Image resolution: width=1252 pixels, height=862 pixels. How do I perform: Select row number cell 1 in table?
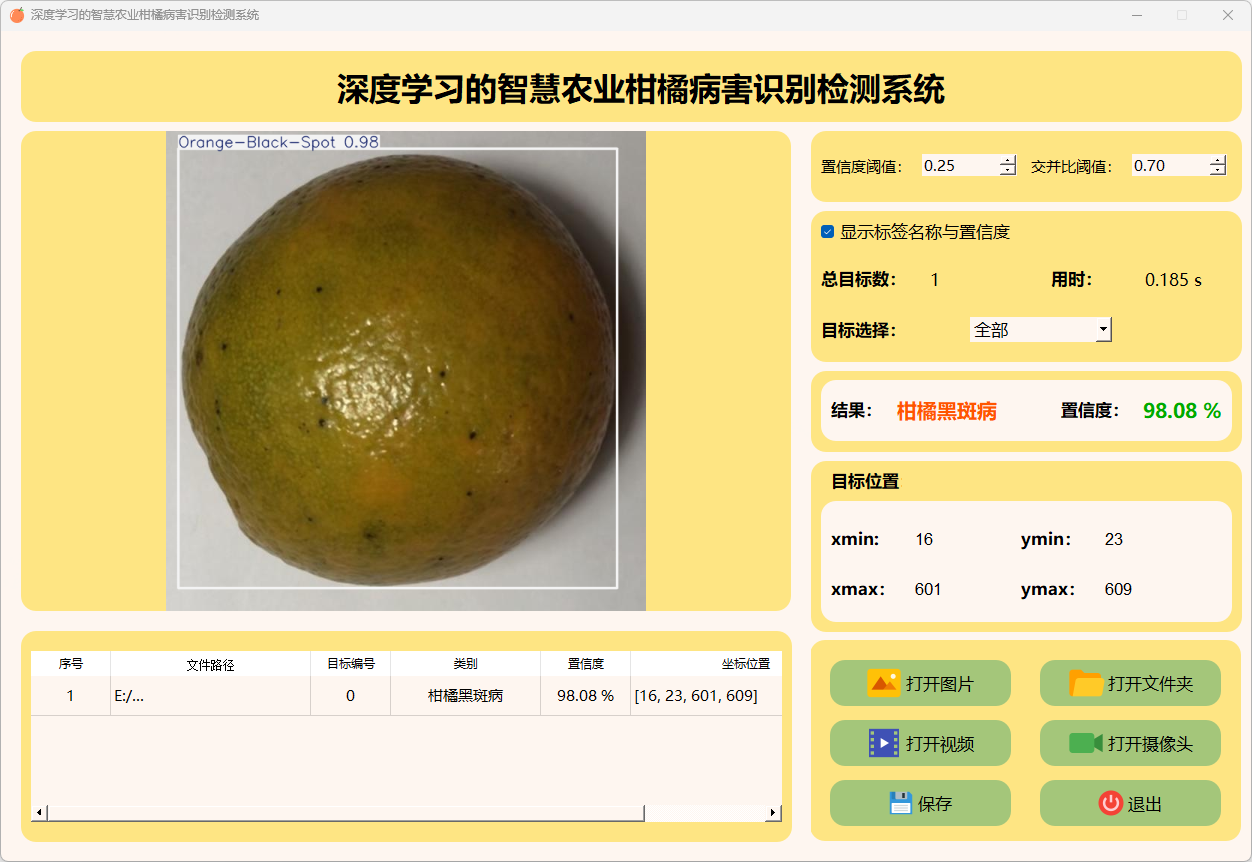coord(71,696)
